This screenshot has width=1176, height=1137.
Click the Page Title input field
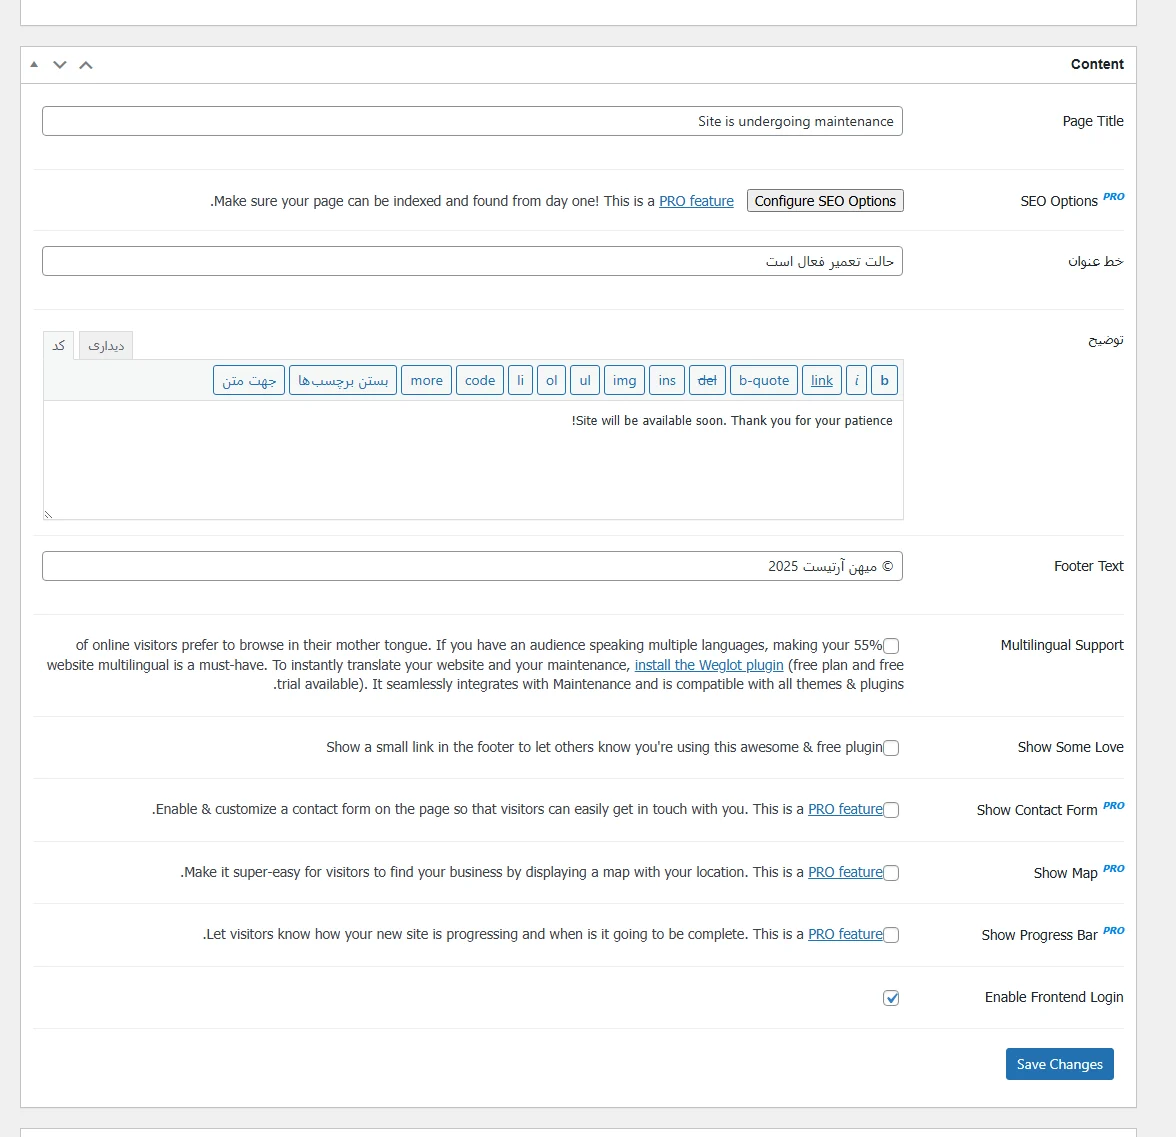pyautogui.click(x=472, y=121)
